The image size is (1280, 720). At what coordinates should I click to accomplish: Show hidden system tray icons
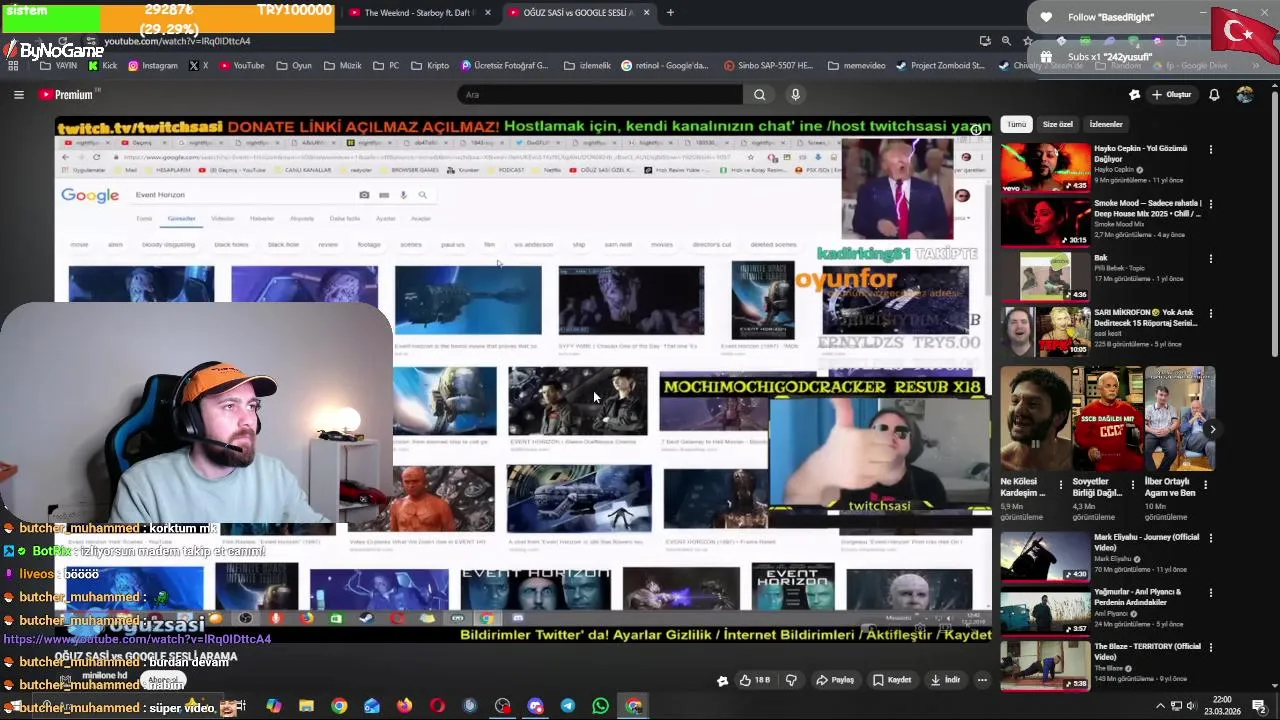pos(1161,706)
